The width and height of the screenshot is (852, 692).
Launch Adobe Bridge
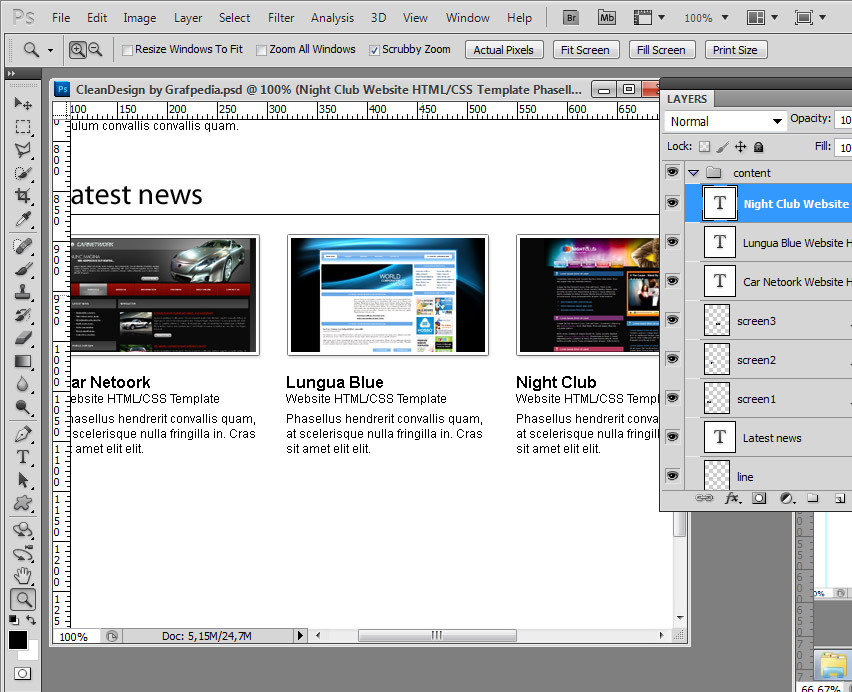click(571, 18)
